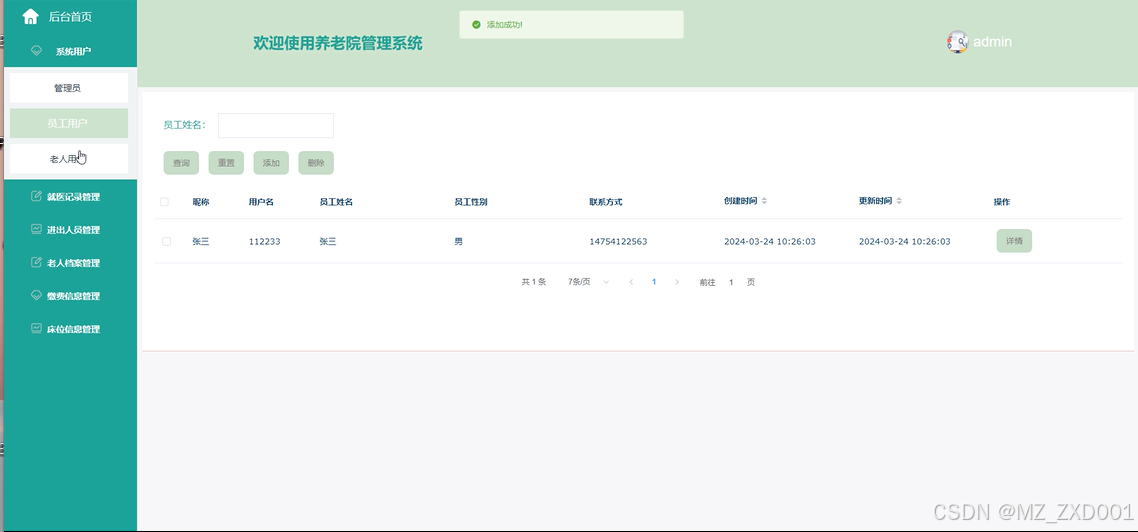Collapse the 系统用户 menu group
Screen dimensions: 1138x532
pos(70,51)
